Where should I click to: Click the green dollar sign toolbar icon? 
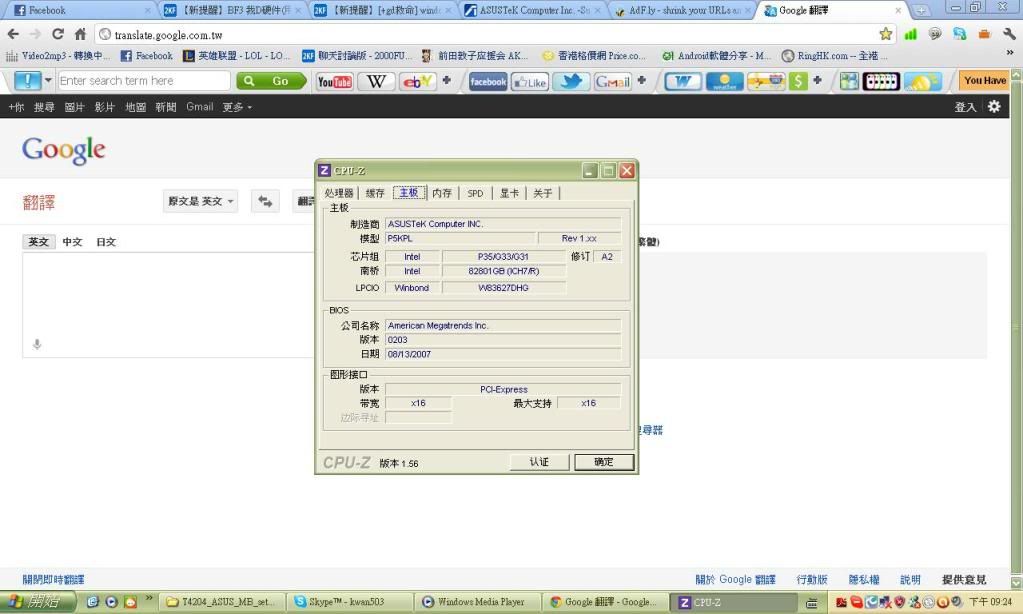click(x=798, y=82)
